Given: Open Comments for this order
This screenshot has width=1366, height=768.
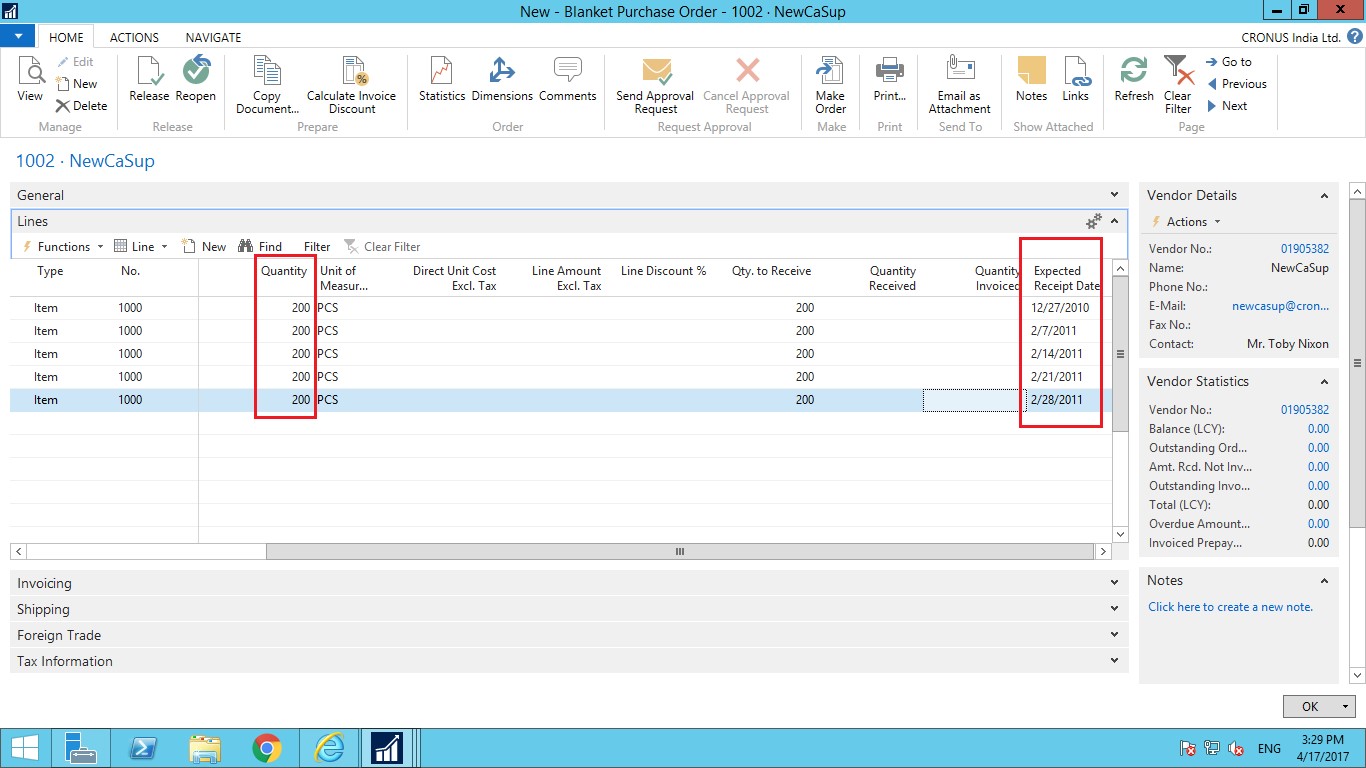Looking at the screenshot, I should click(x=568, y=80).
